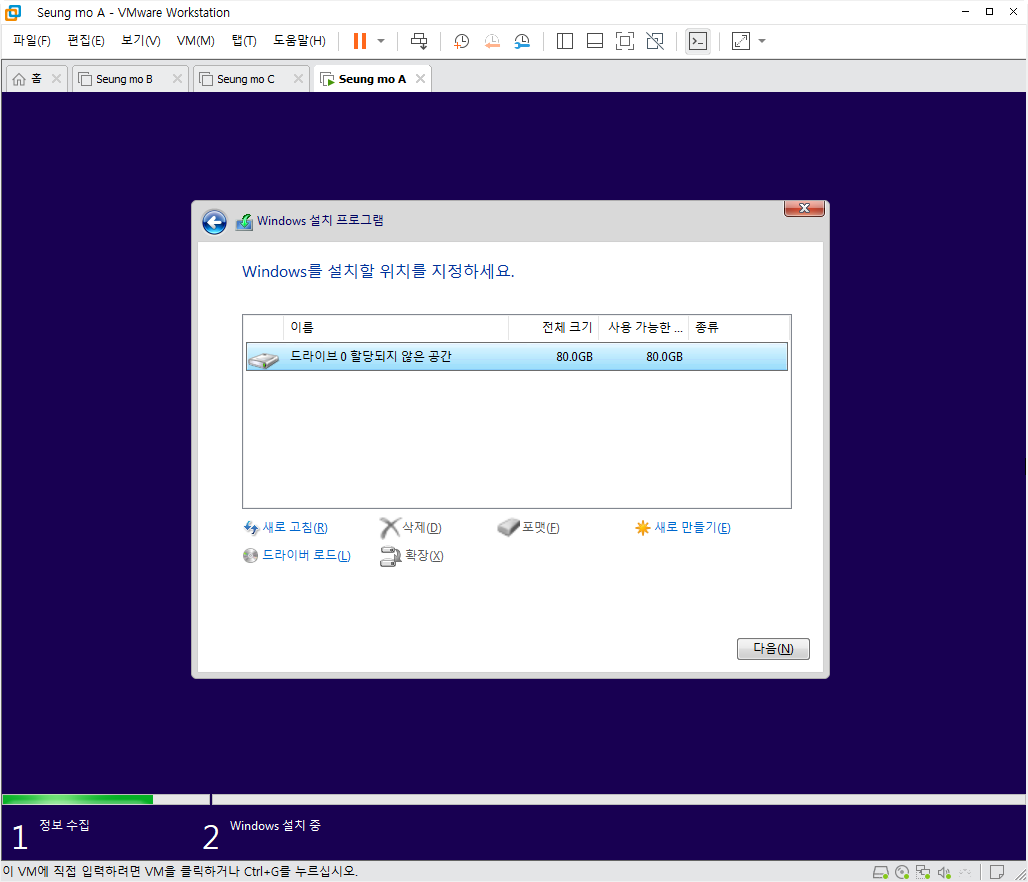Close the Windows setup dialog
The image size is (1028, 882).
tap(804, 208)
